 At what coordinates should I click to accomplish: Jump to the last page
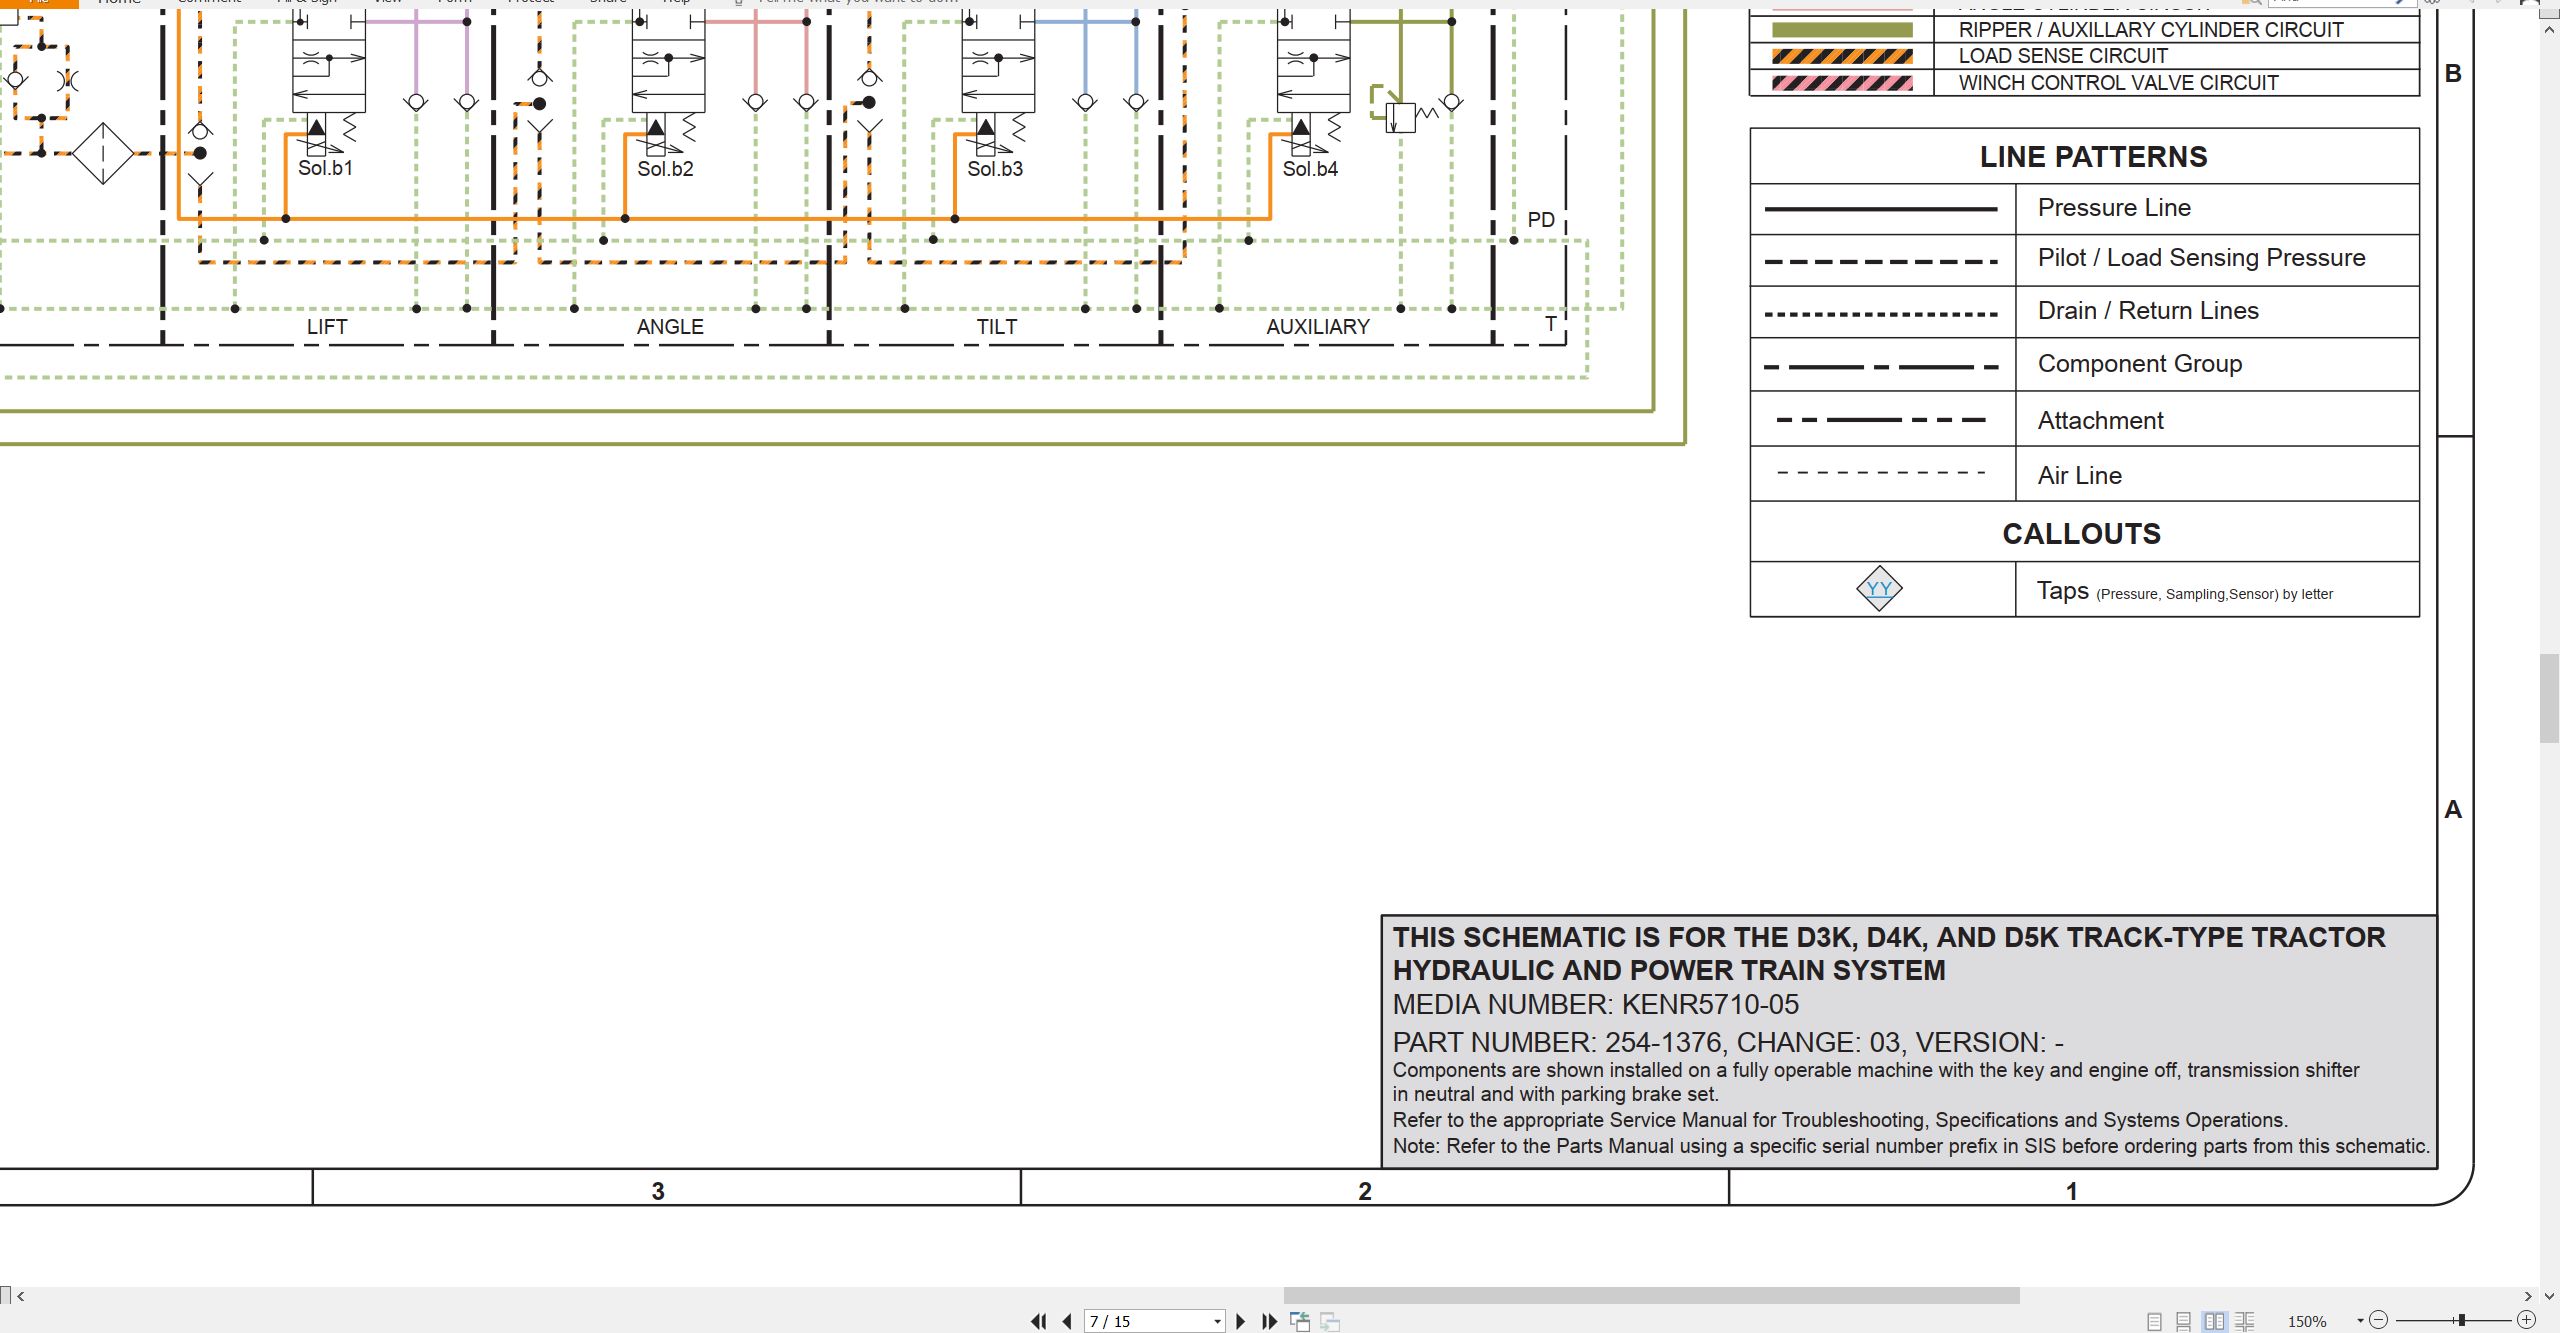point(1269,1321)
